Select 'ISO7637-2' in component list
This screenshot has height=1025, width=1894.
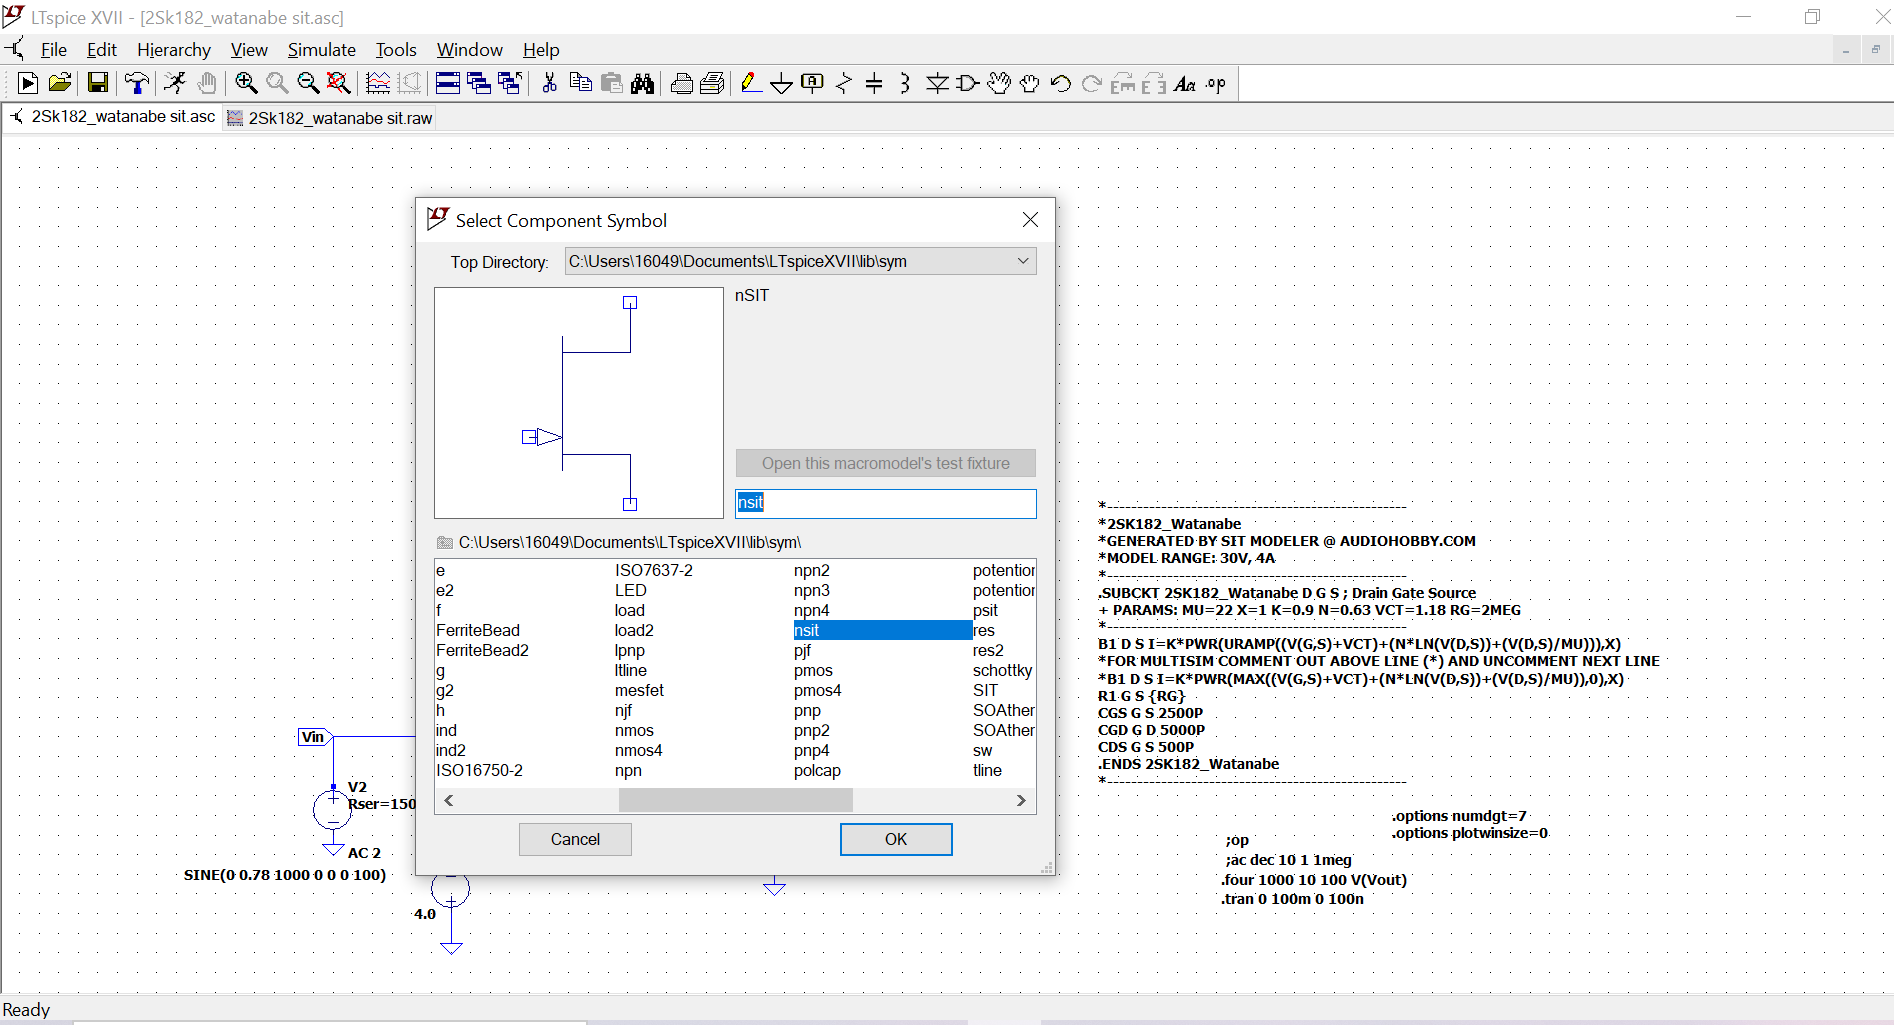pyautogui.click(x=654, y=570)
